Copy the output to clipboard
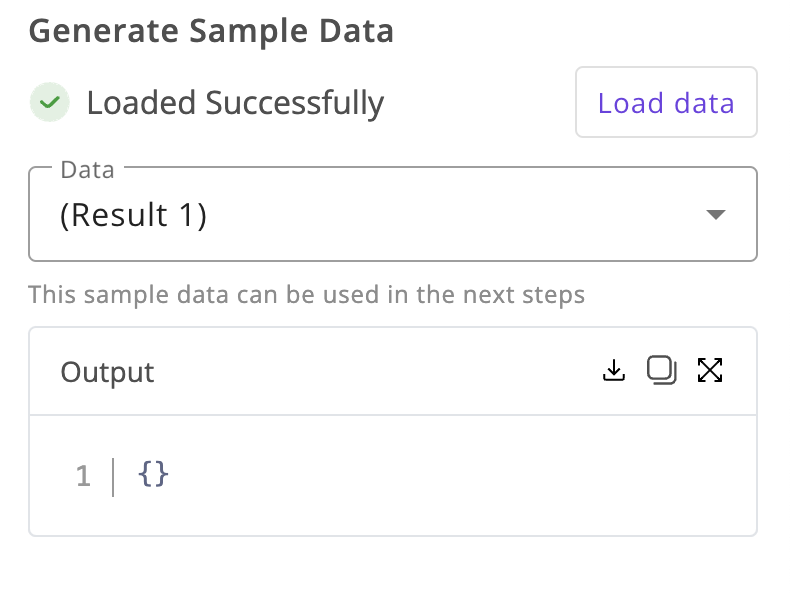The width and height of the screenshot is (790, 596). click(x=662, y=371)
